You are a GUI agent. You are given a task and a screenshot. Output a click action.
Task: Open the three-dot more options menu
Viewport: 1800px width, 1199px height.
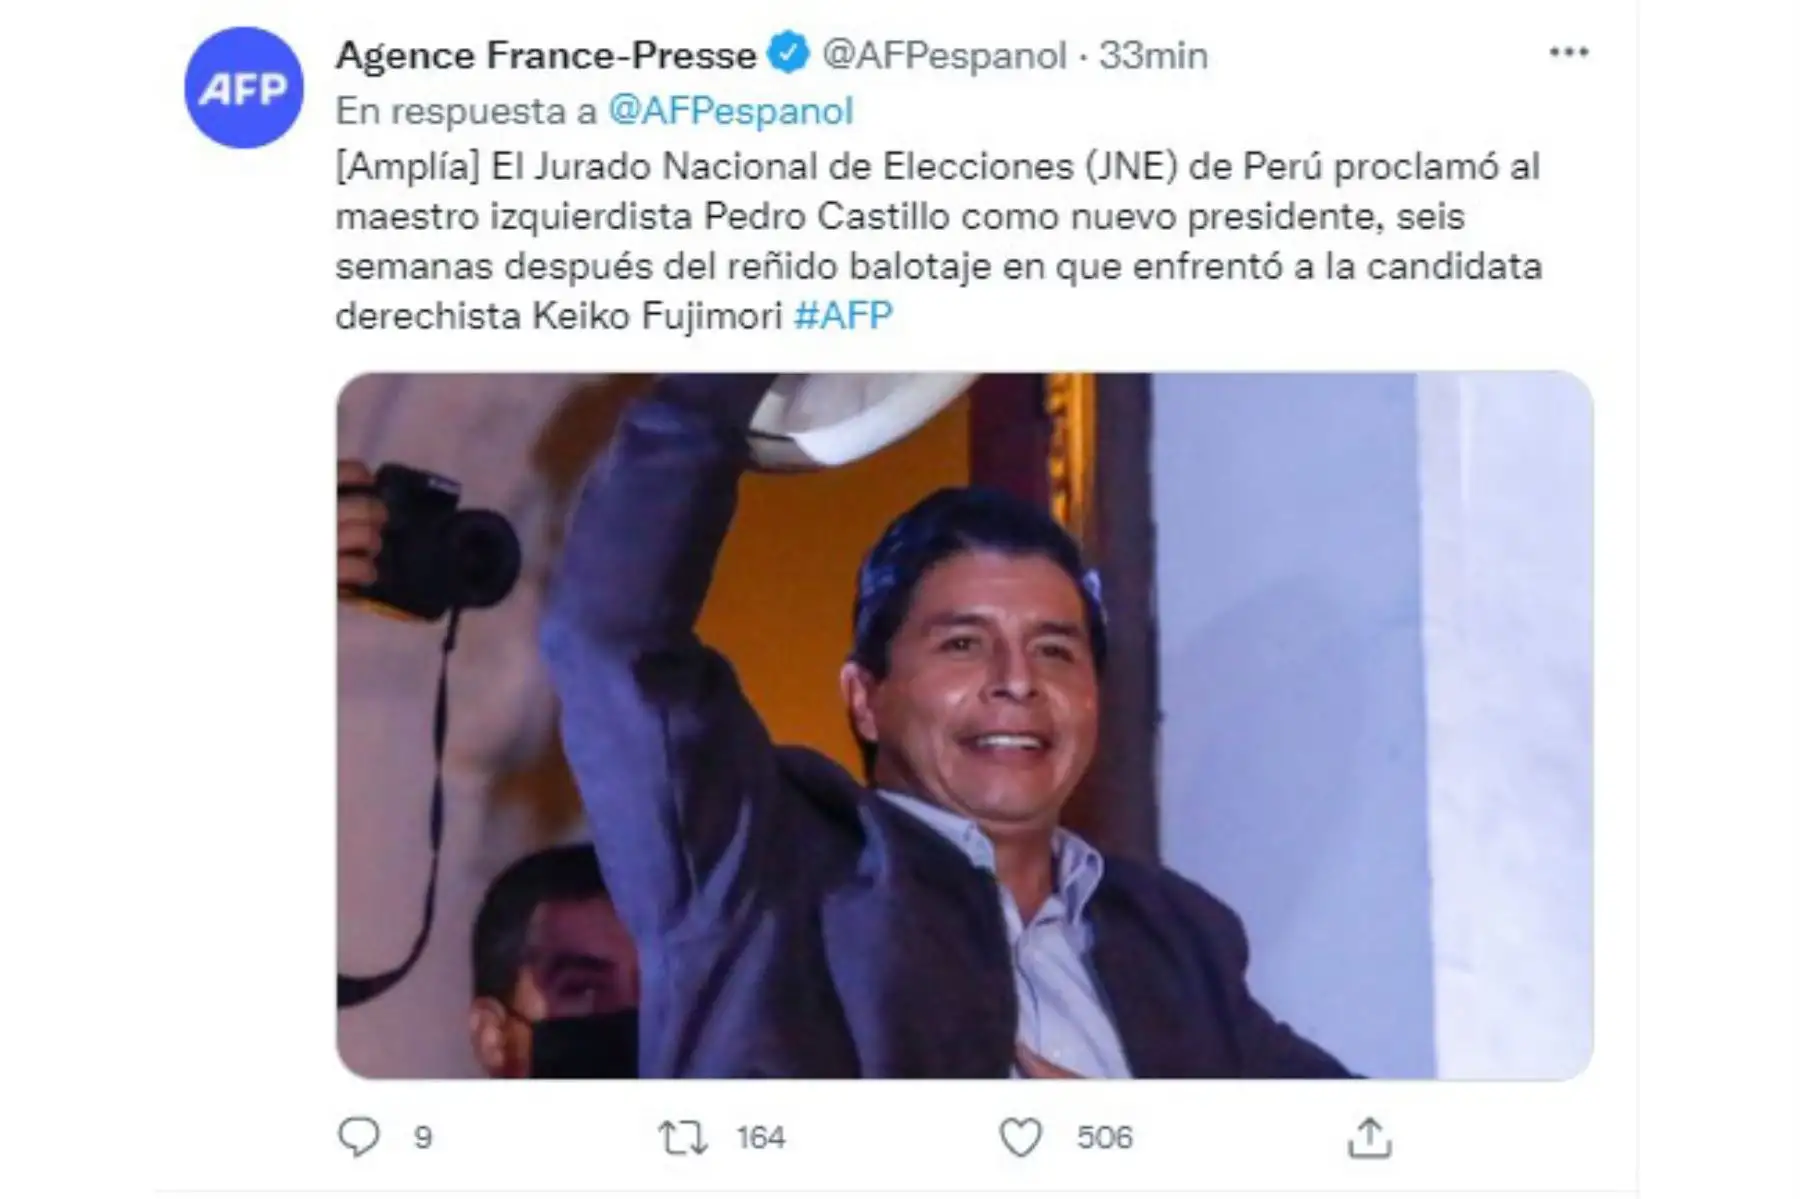coord(1568,53)
